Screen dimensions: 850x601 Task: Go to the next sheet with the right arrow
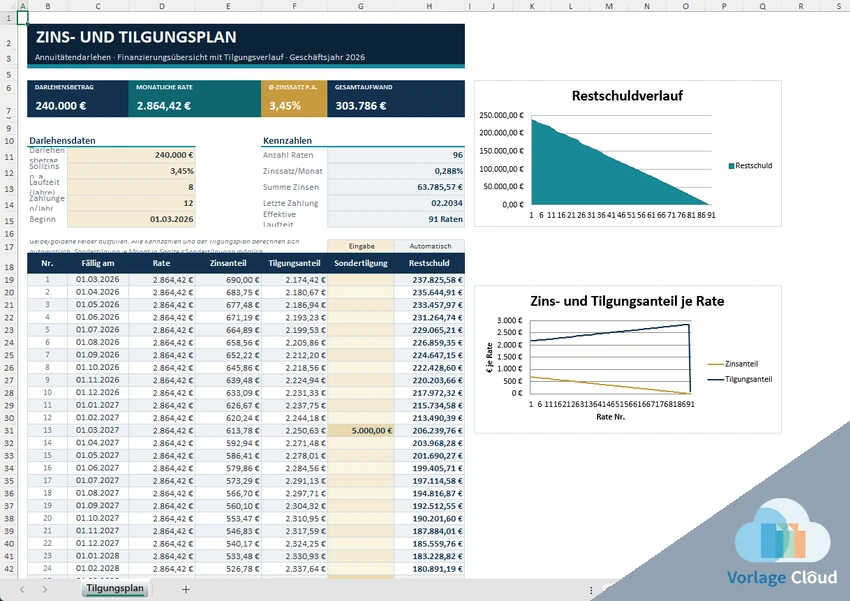point(45,589)
